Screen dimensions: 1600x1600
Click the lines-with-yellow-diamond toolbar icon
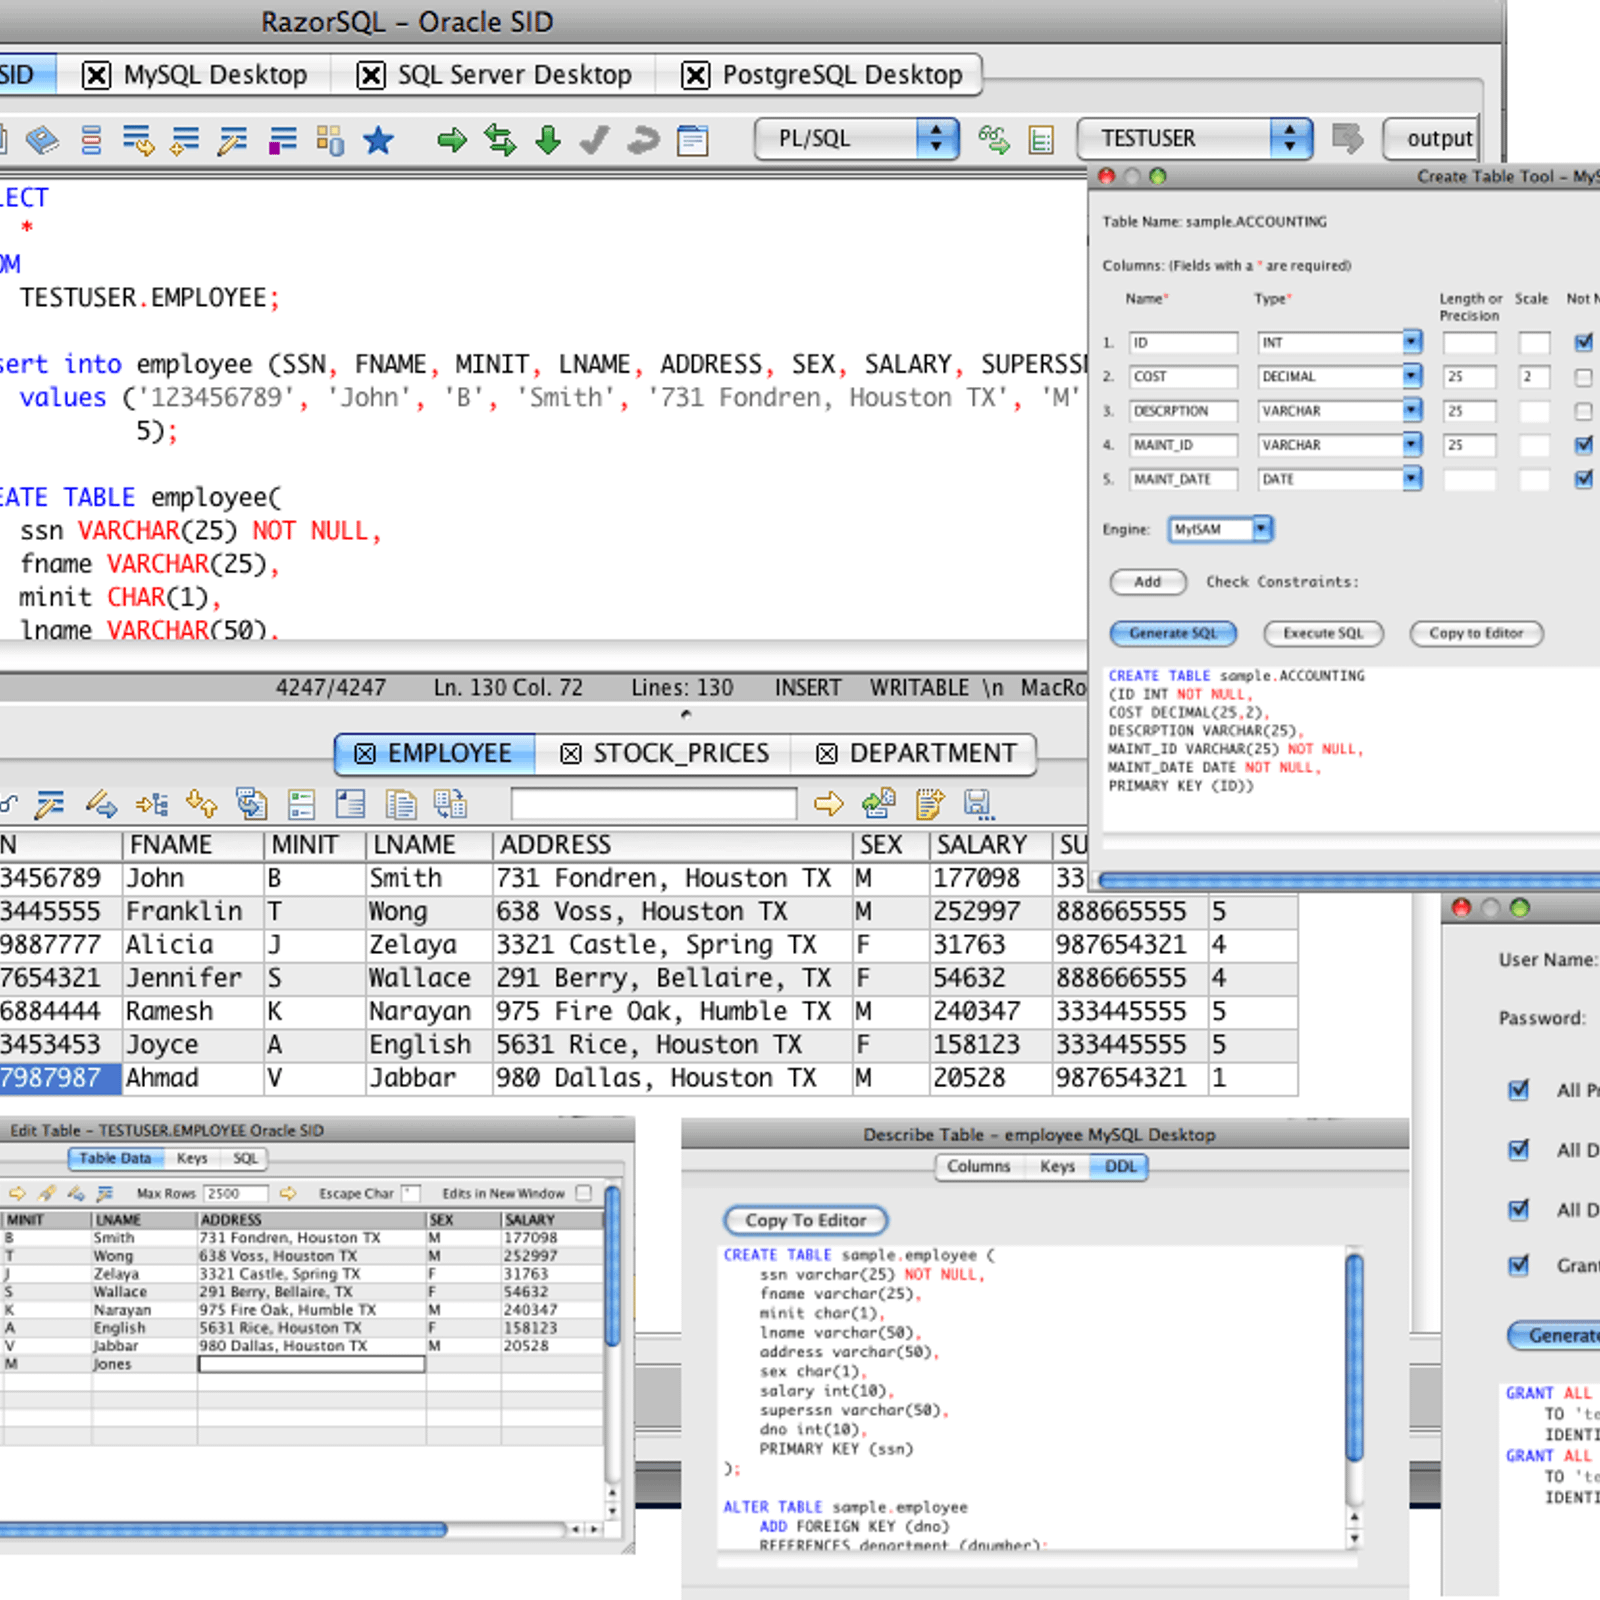click(185, 139)
